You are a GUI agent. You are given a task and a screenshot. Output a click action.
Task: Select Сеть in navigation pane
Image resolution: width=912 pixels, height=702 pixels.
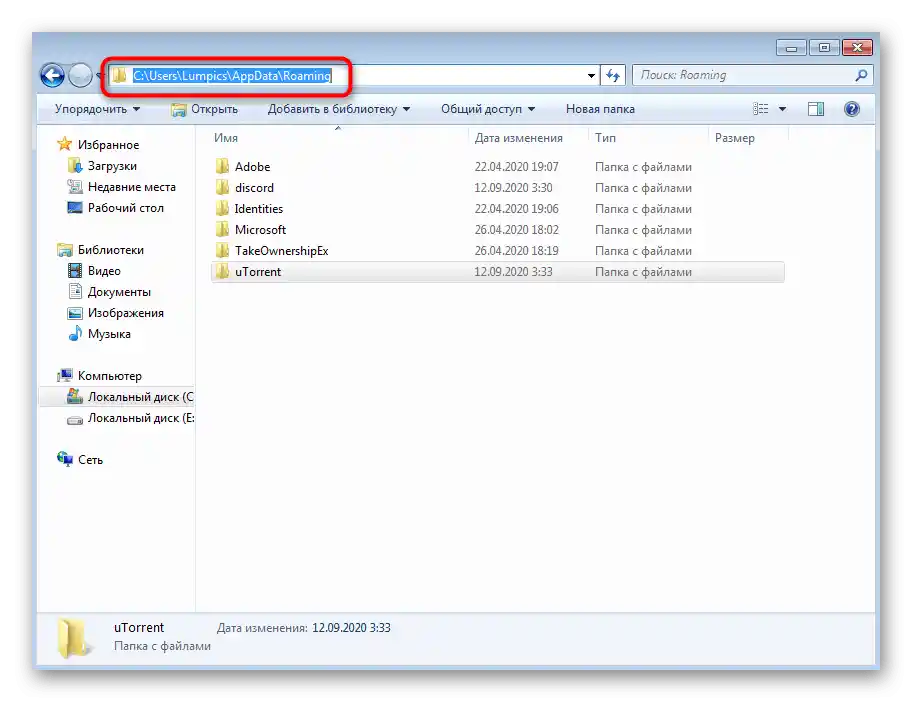[x=90, y=459]
